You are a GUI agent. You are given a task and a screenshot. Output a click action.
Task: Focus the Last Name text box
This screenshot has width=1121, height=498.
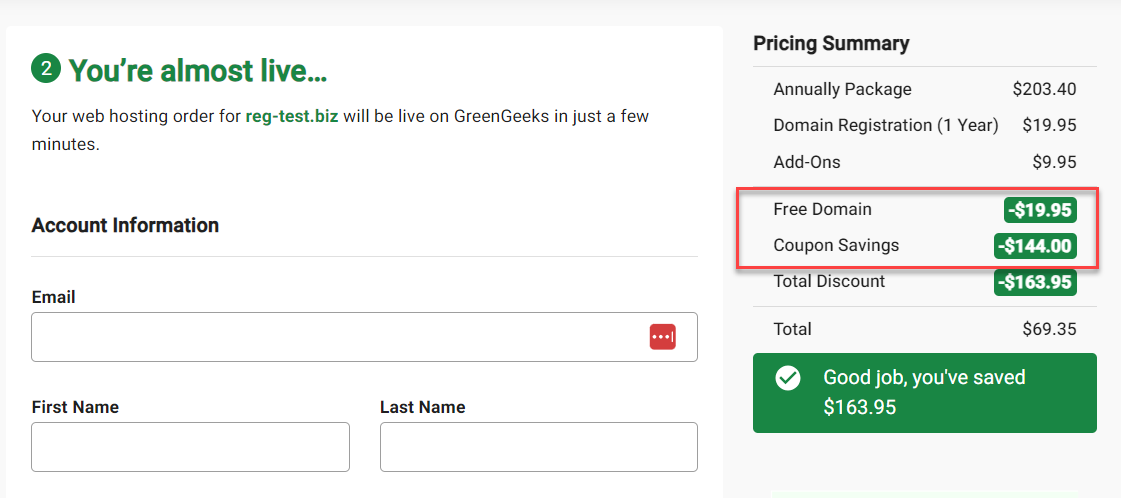538,447
